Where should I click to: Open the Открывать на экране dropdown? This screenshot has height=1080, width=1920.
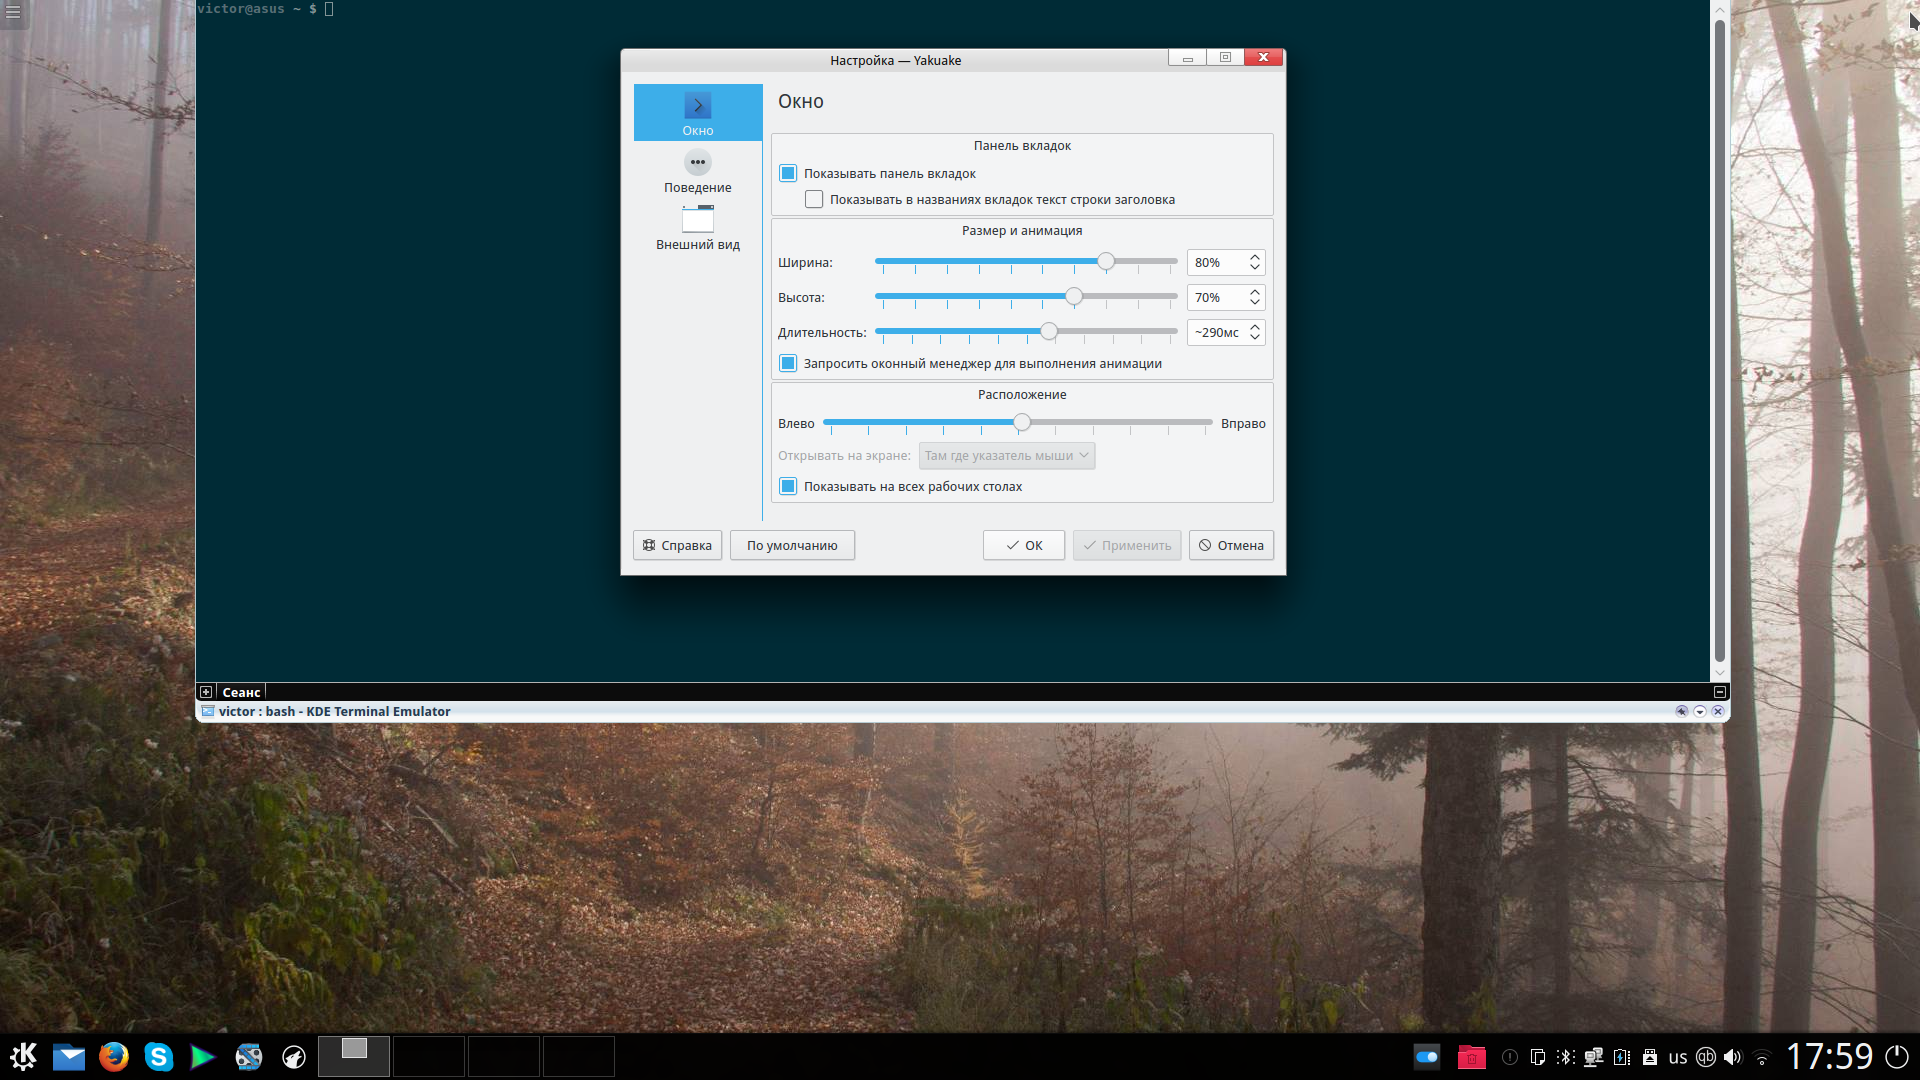pyautogui.click(x=1006, y=456)
